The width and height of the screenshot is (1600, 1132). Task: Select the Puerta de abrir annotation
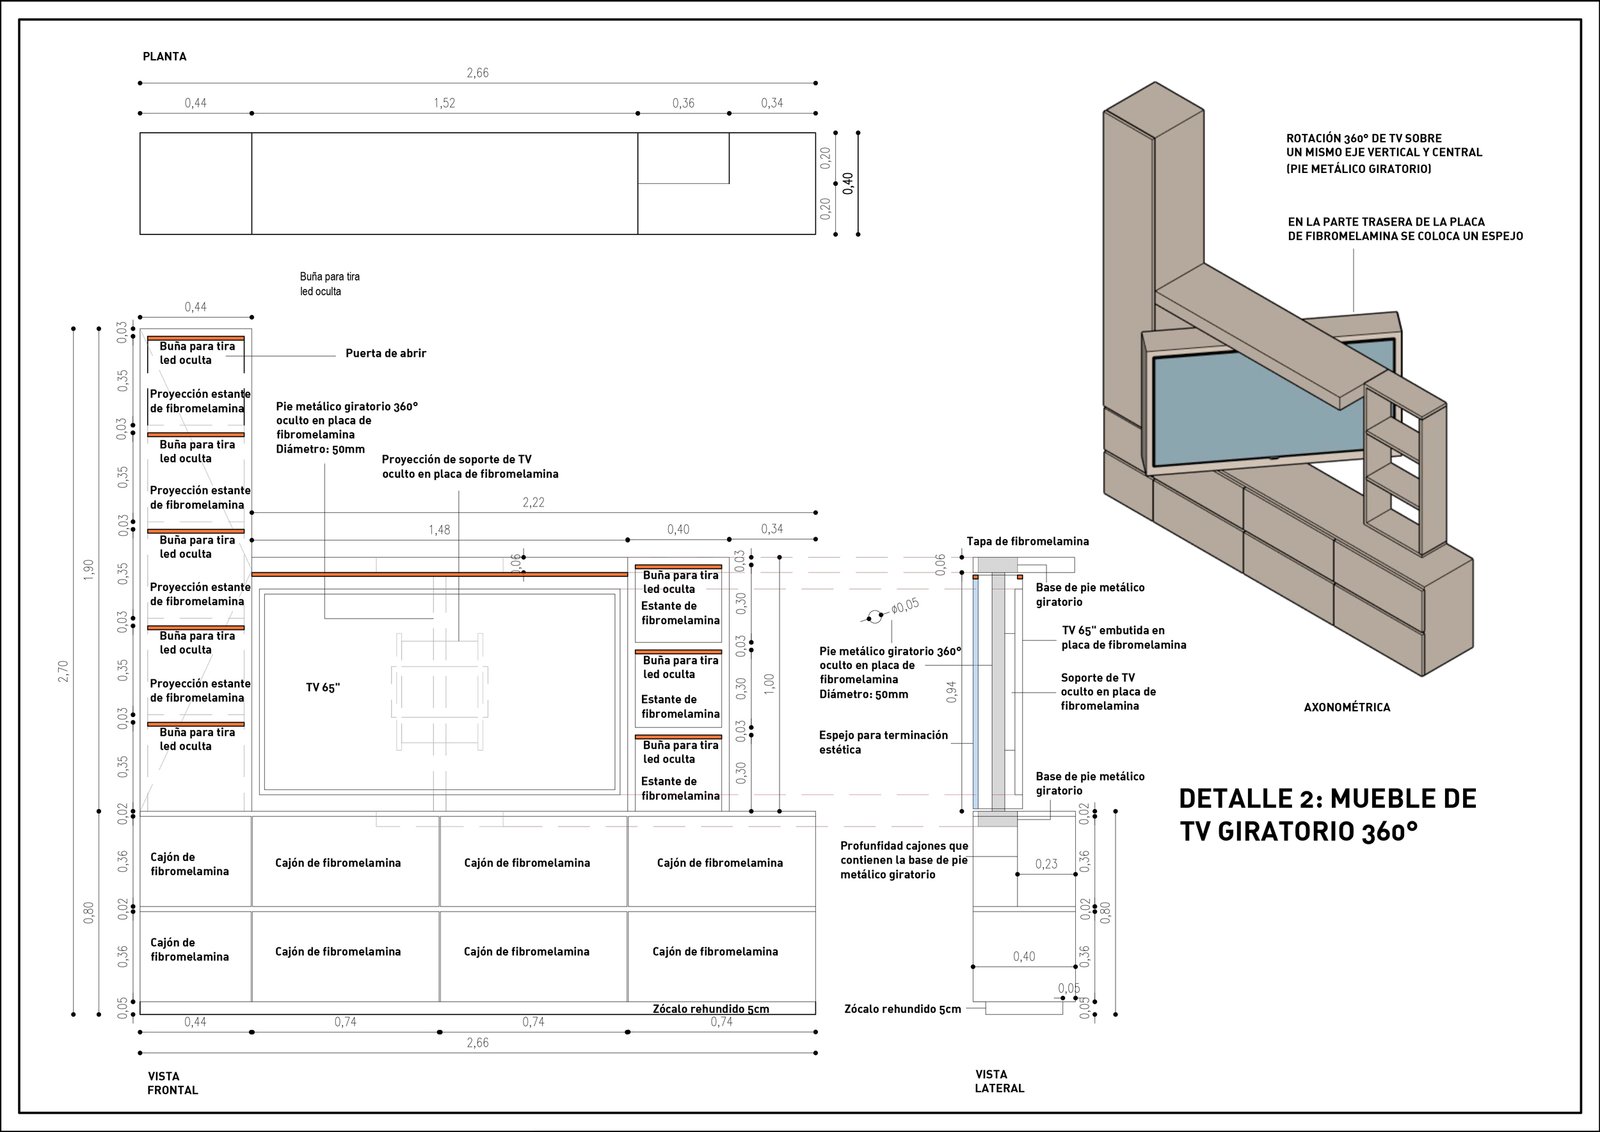(x=385, y=353)
